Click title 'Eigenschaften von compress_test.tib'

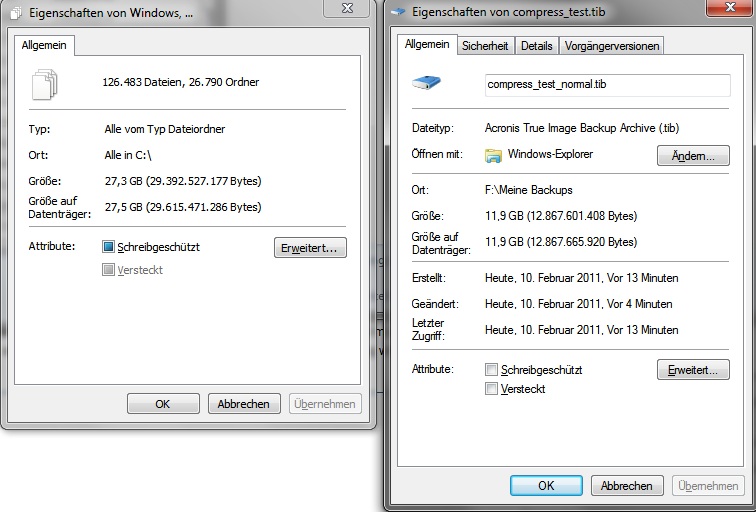509,12
